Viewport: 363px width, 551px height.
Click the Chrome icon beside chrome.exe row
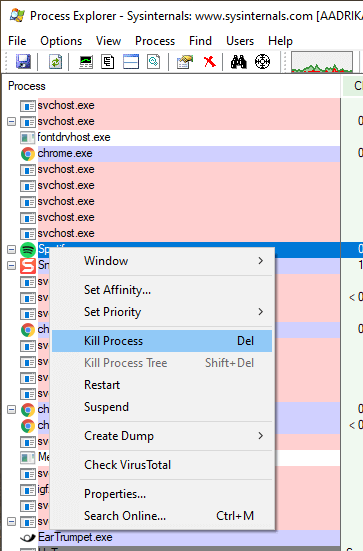pyautogui.click(x=28, y=154)
